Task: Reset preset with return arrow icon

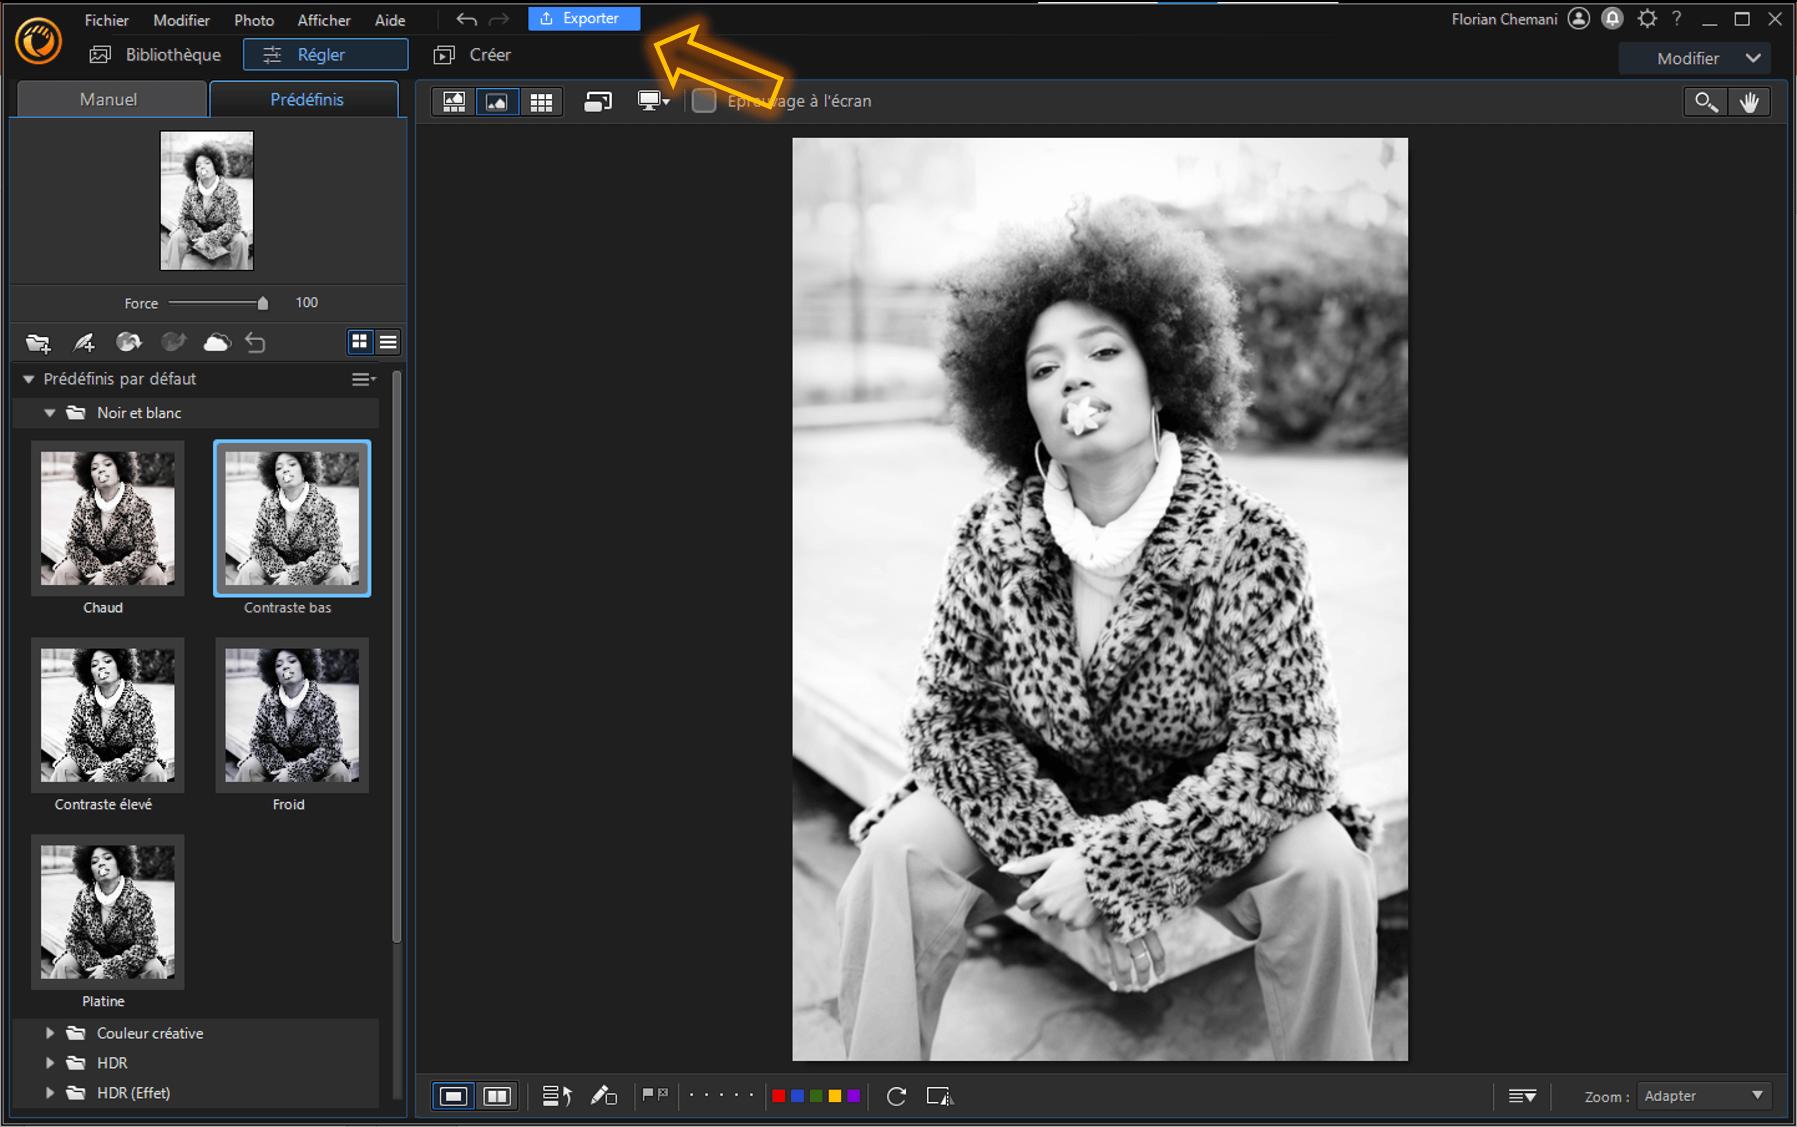Action: [256, 343]
